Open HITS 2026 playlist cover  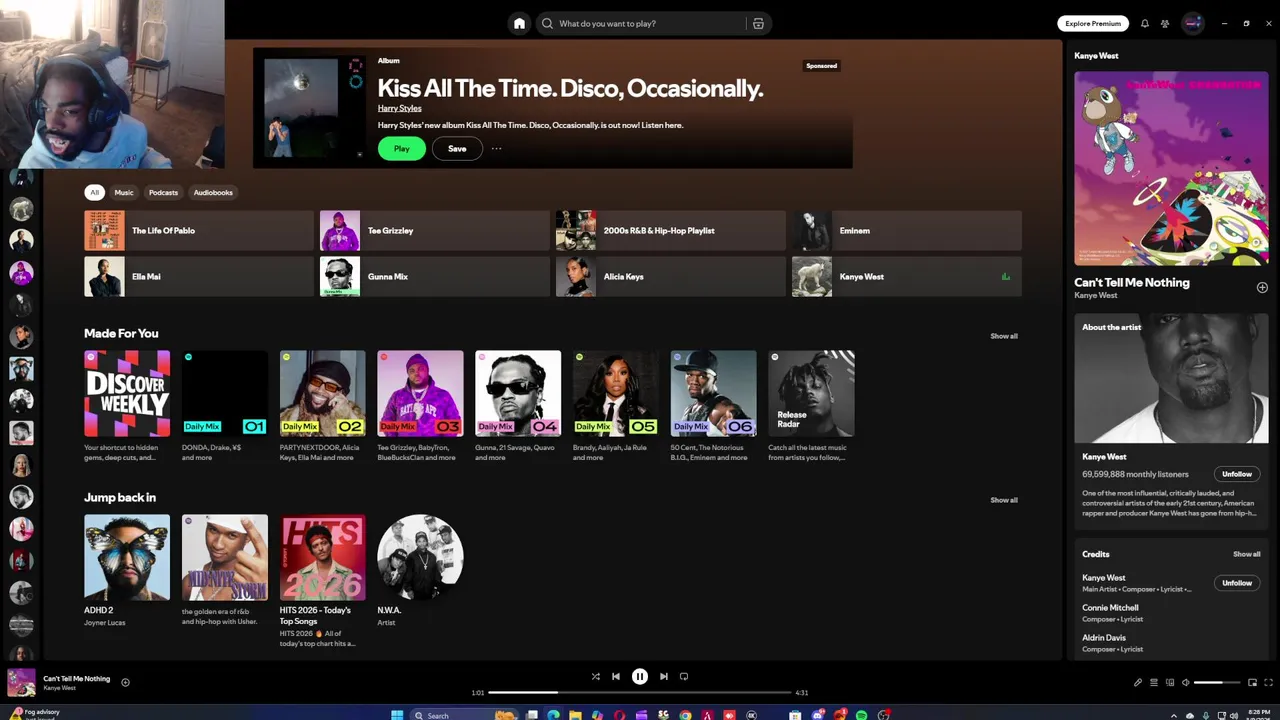click(x=322, y=557)
